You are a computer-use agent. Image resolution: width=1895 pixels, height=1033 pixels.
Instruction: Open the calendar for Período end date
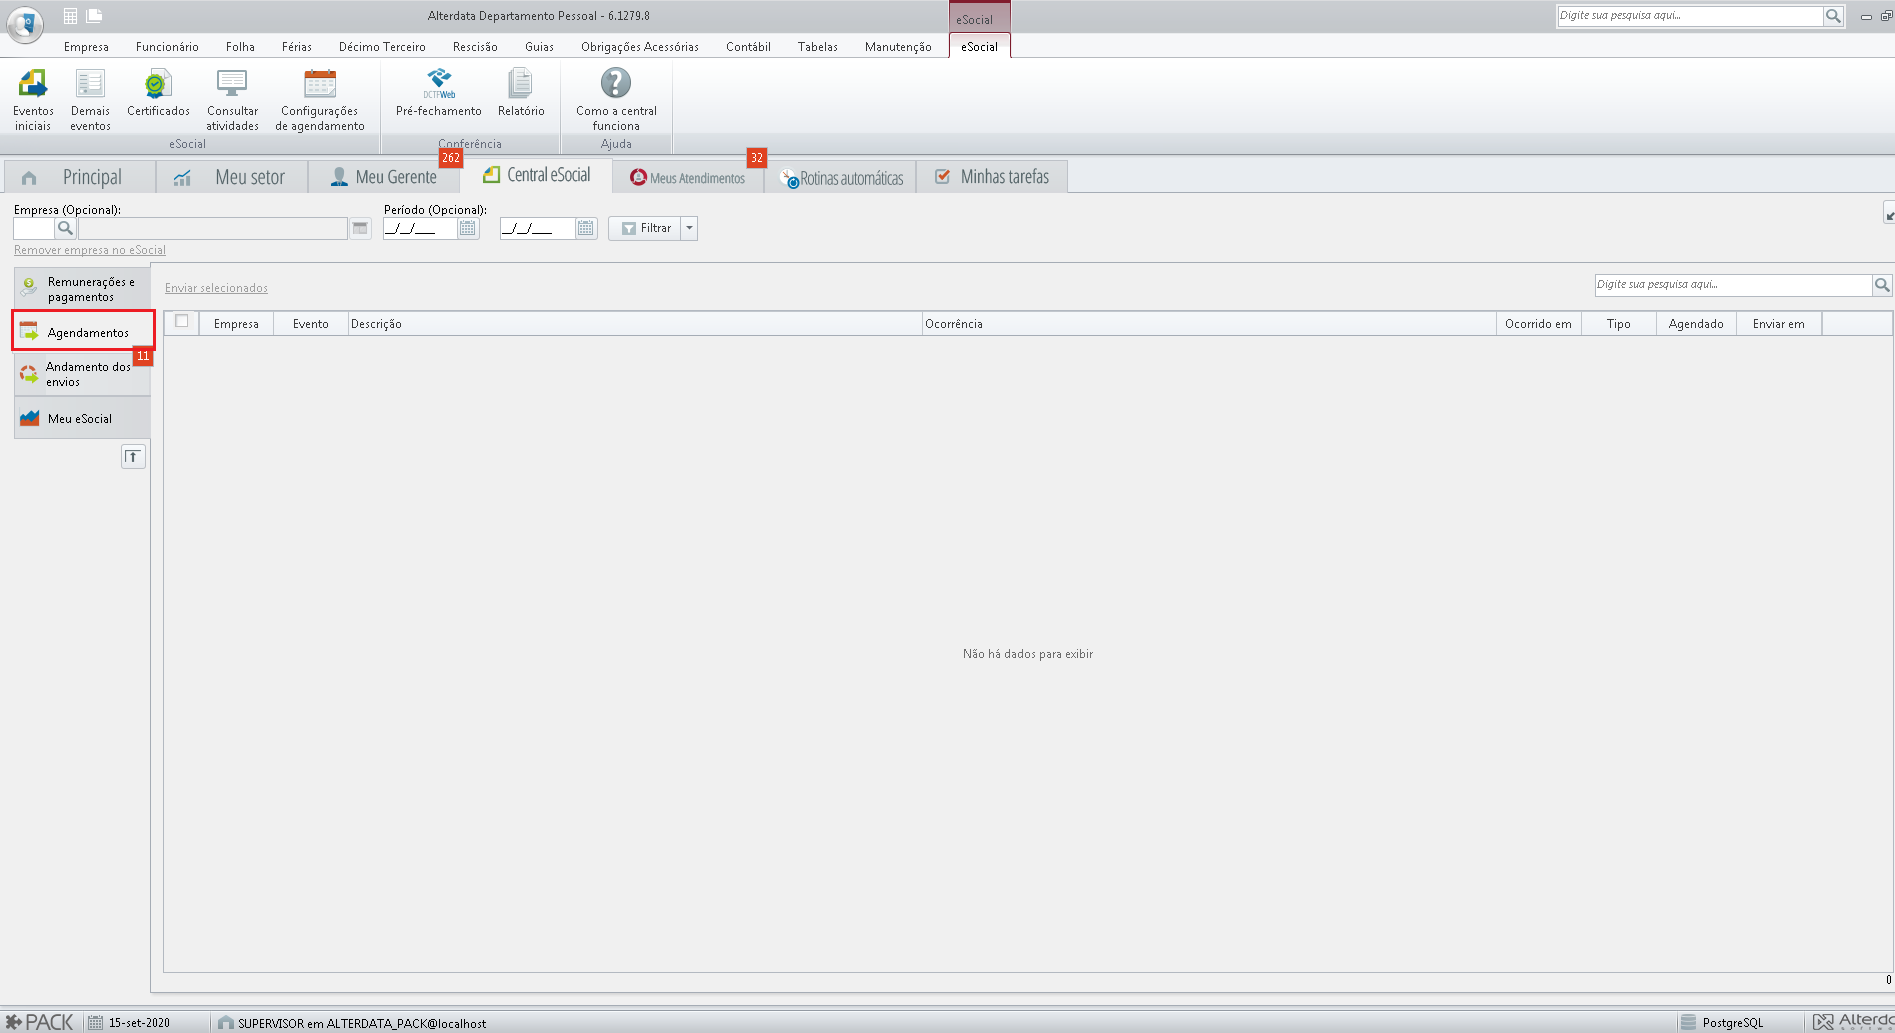tap(585, 228)
